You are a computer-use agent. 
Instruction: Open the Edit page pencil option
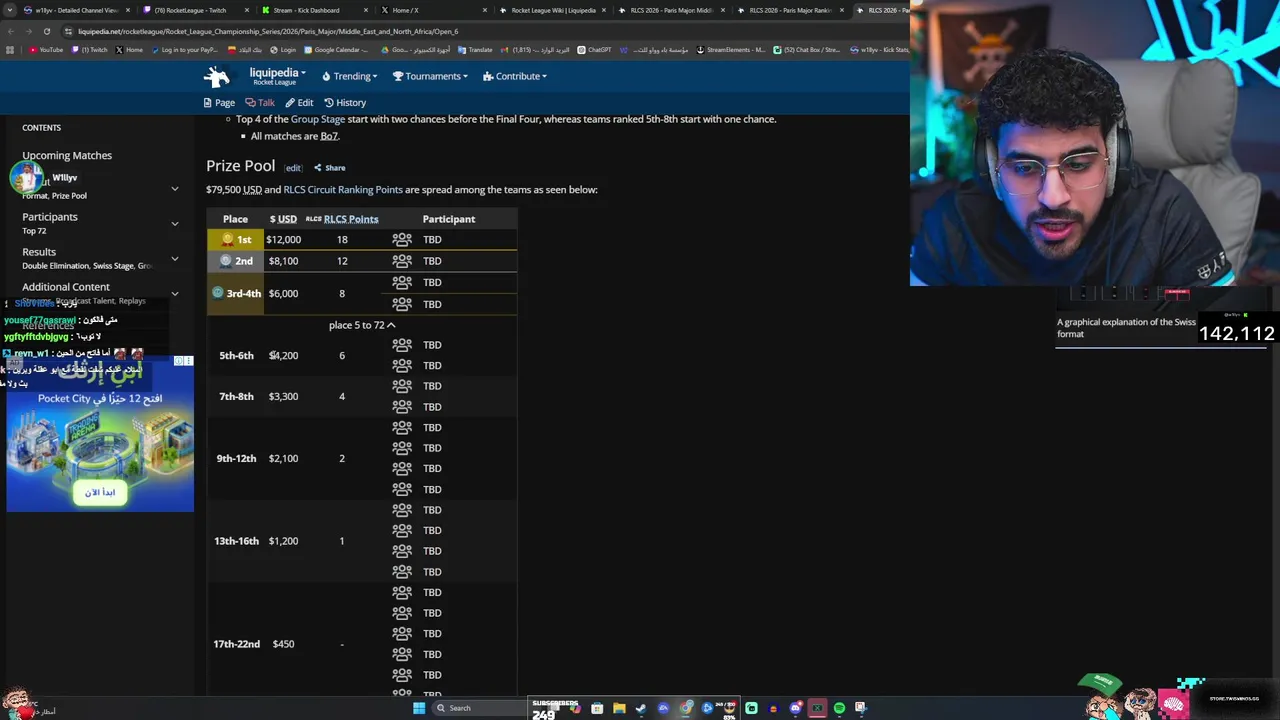coord(299,102)
